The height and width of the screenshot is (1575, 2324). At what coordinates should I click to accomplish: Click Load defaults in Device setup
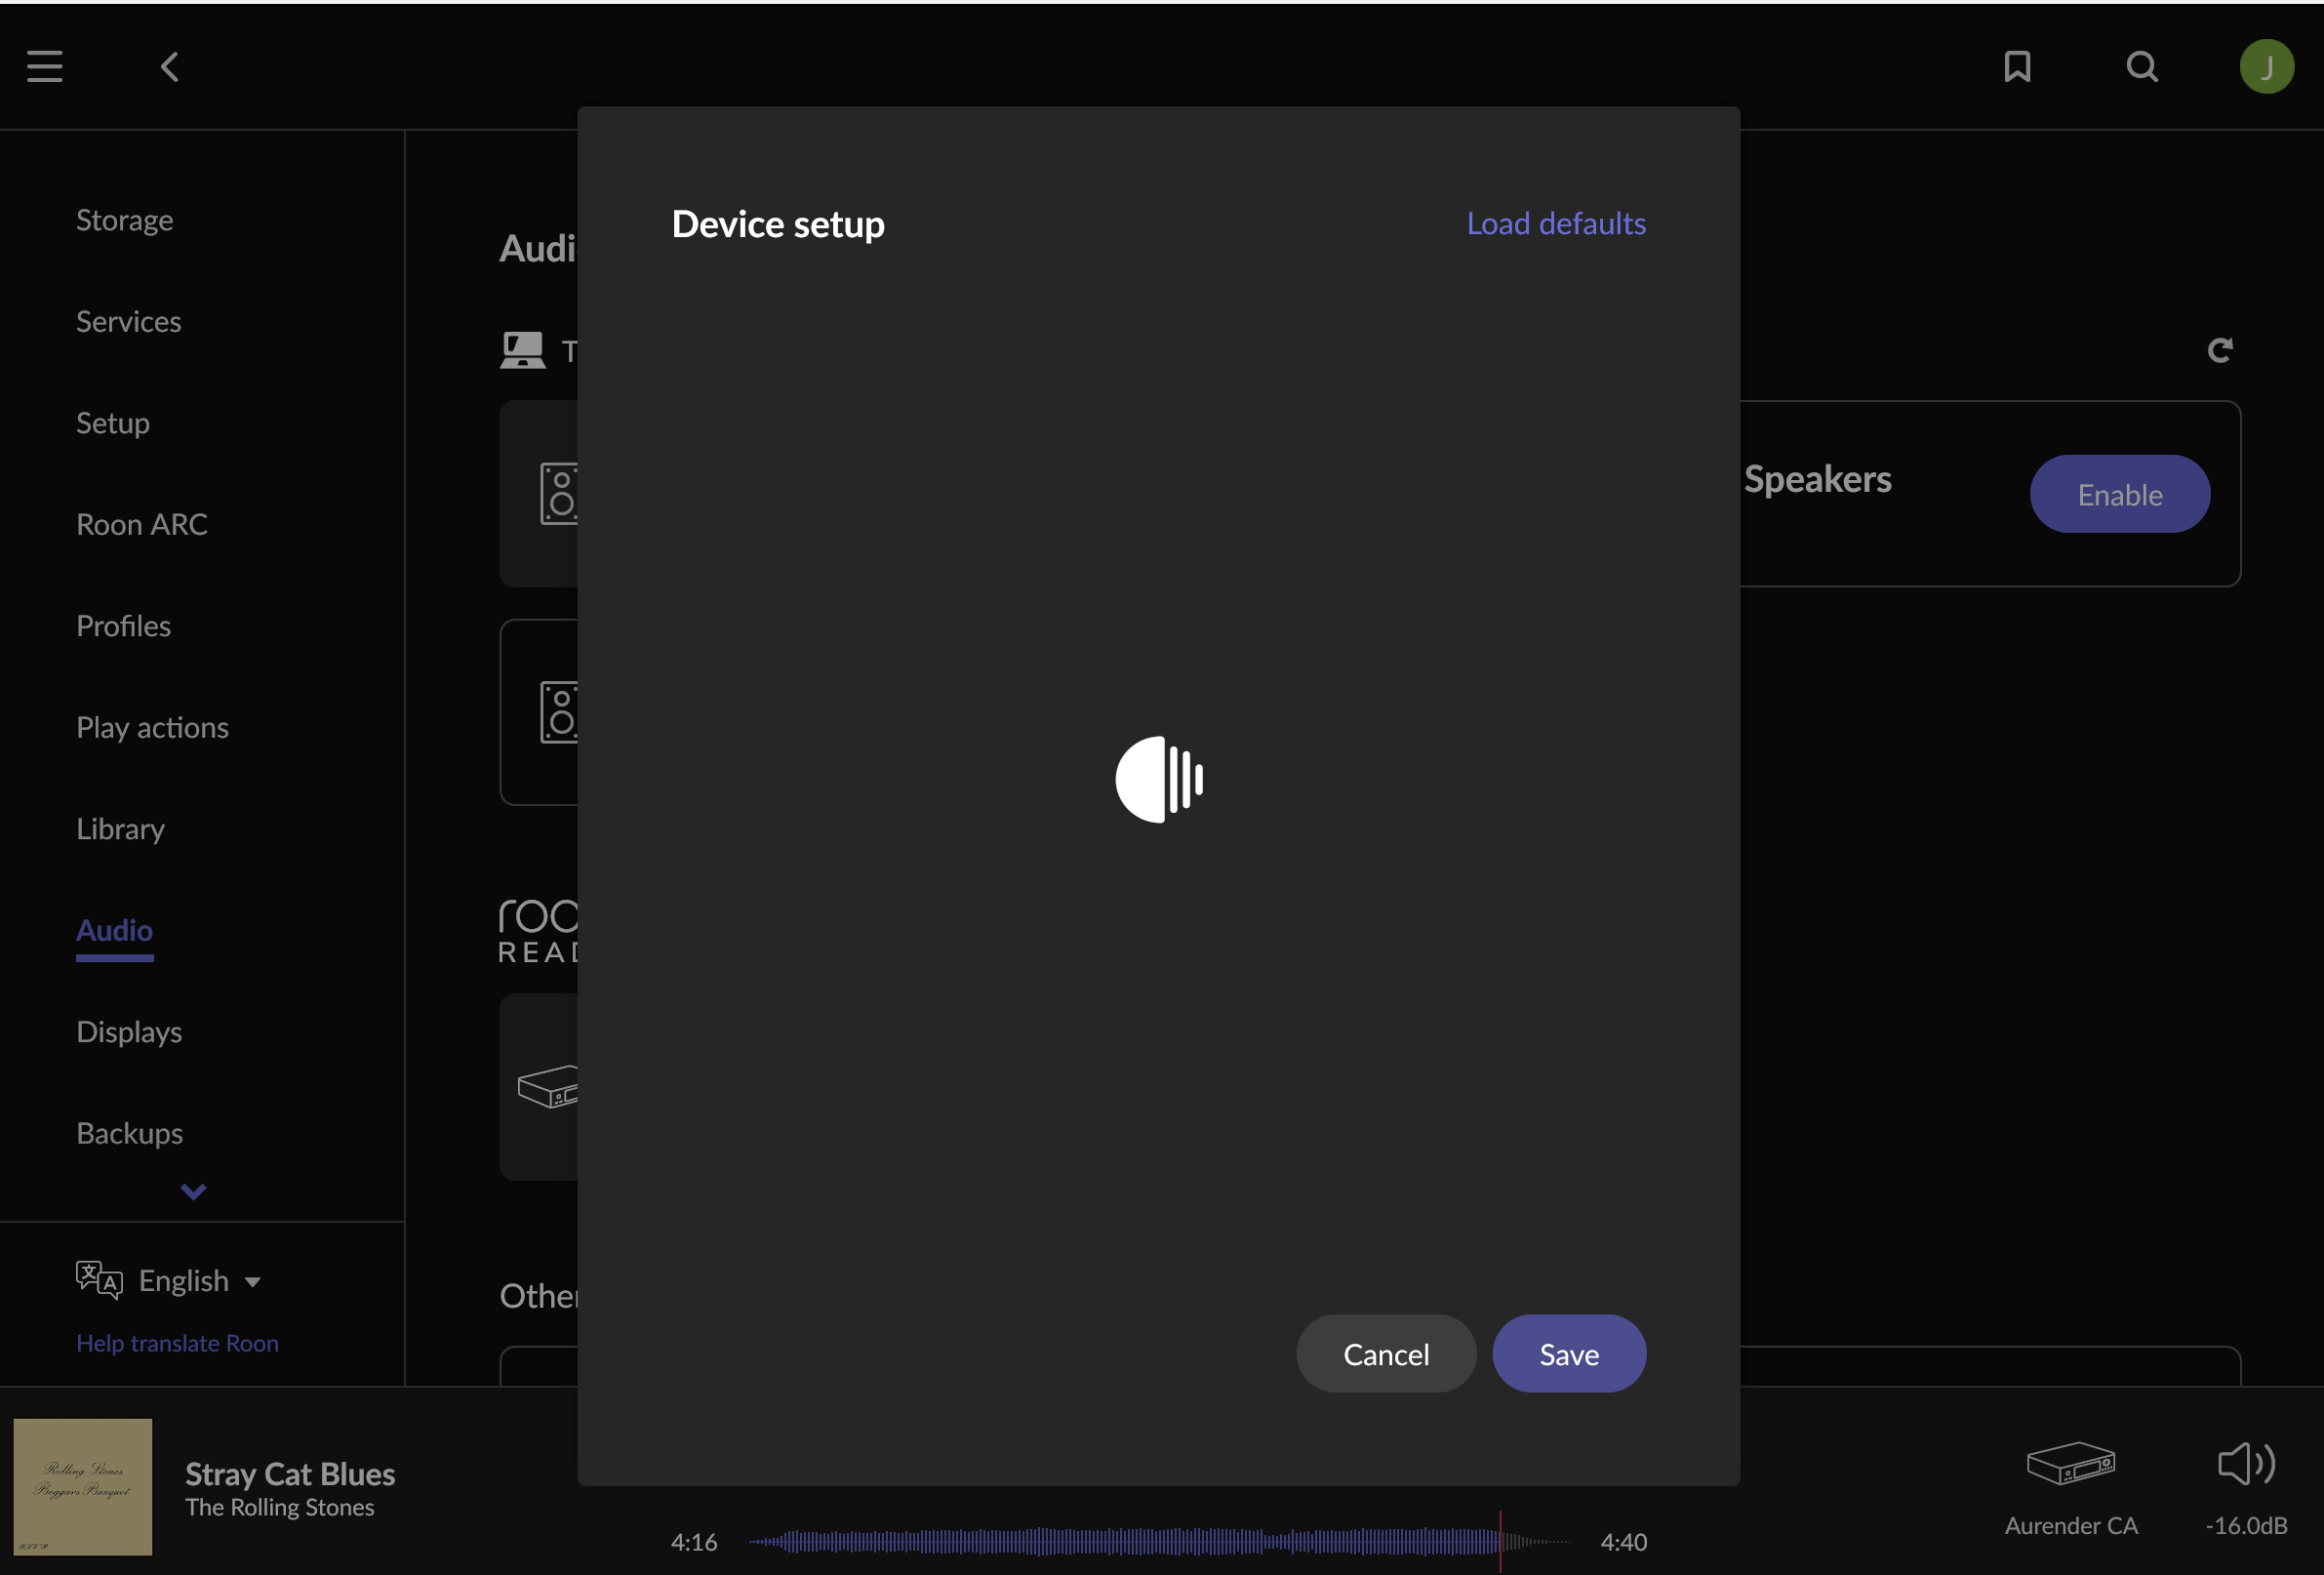click(1556, 223)
